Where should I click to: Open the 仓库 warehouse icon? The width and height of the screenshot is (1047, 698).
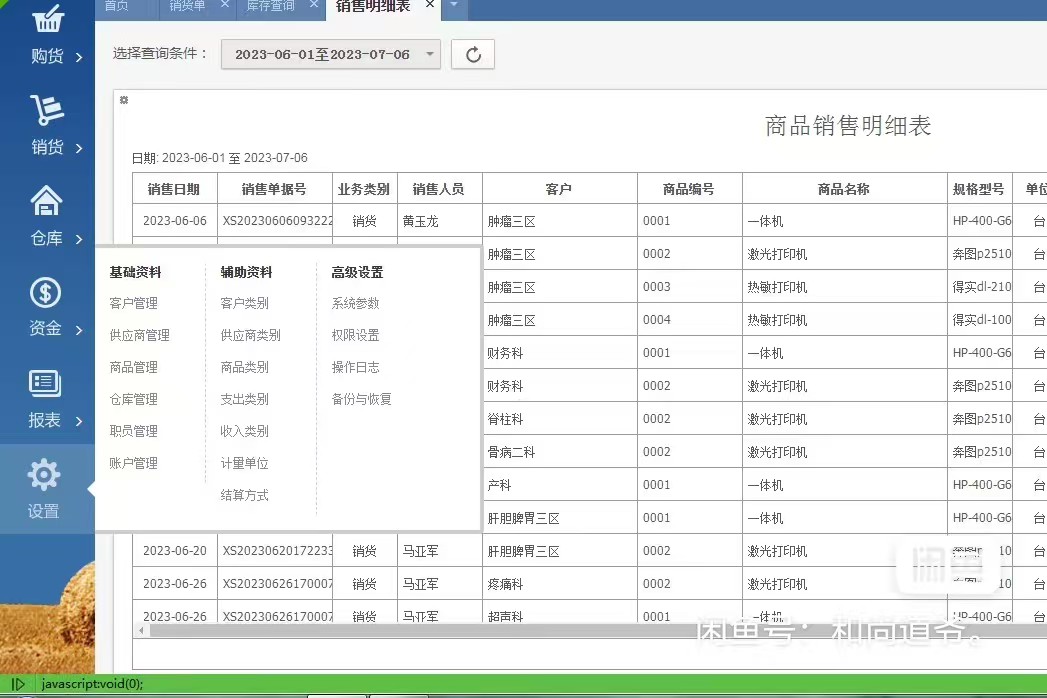point(47,202)
